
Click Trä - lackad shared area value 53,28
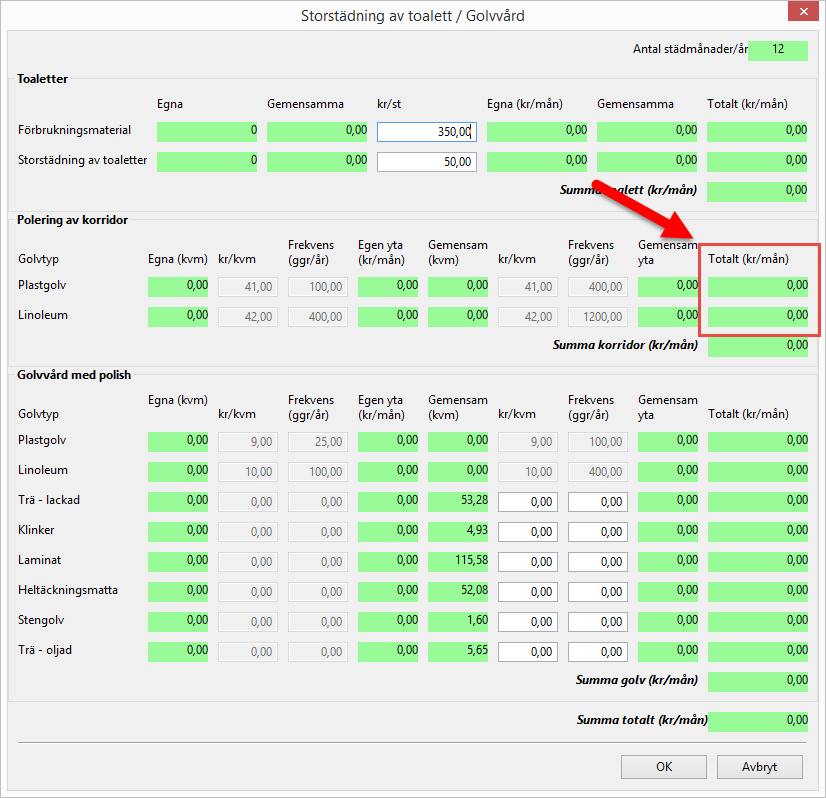[458, 501]
